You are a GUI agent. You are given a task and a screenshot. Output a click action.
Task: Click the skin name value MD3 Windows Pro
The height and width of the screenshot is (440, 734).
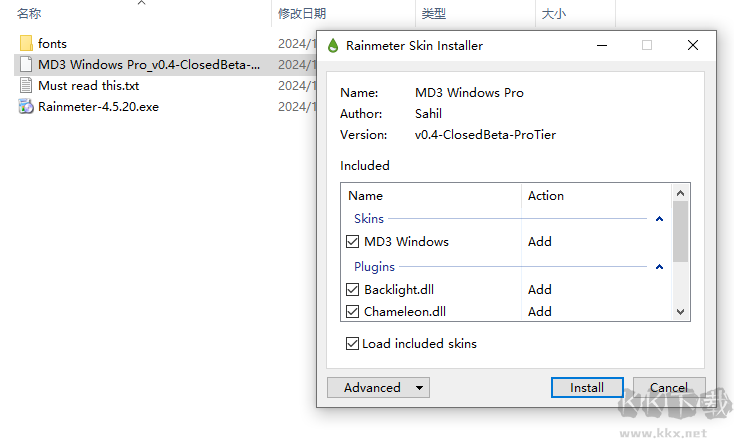tap(469, 93)
